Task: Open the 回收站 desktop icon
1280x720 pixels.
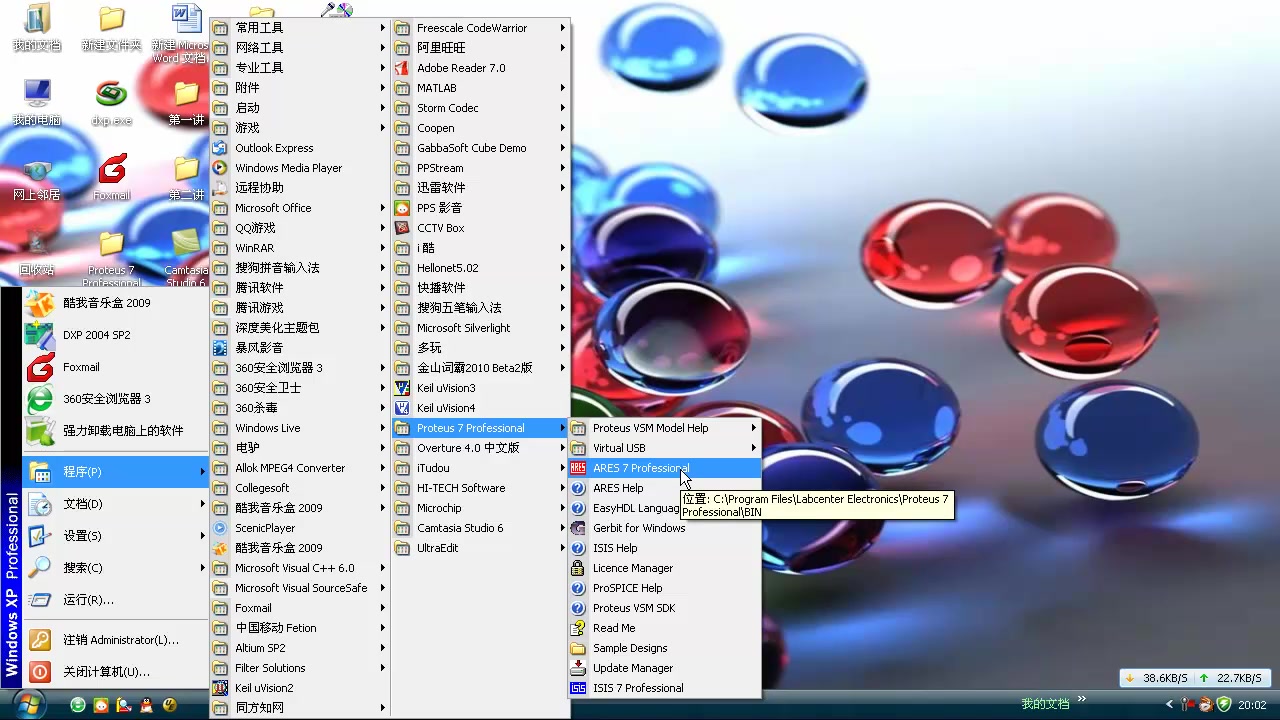Action: [x=37, y=252]
